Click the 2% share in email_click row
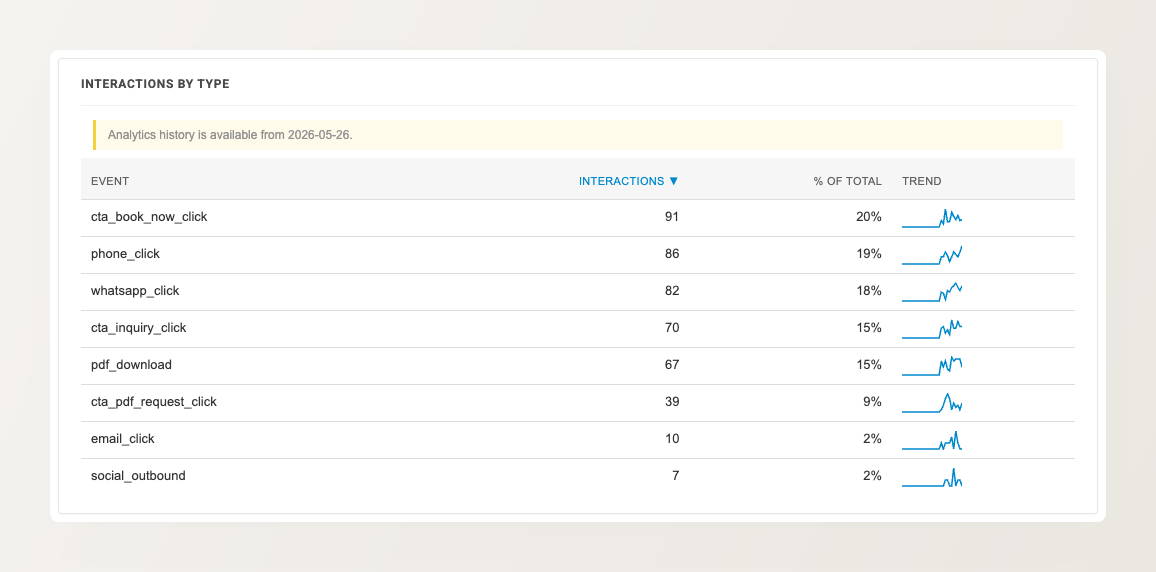1156x572 pixels. click(872, 439)
